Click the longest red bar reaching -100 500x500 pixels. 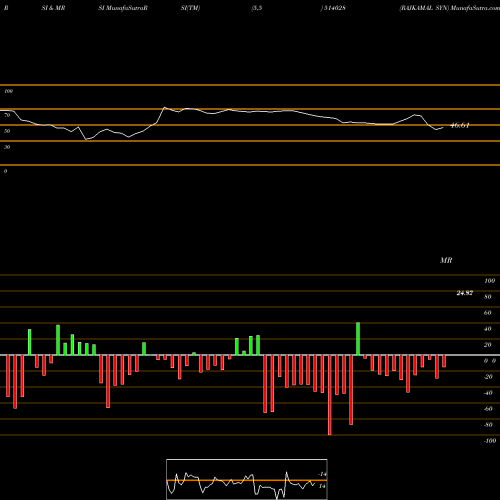(x=330, y=395)
